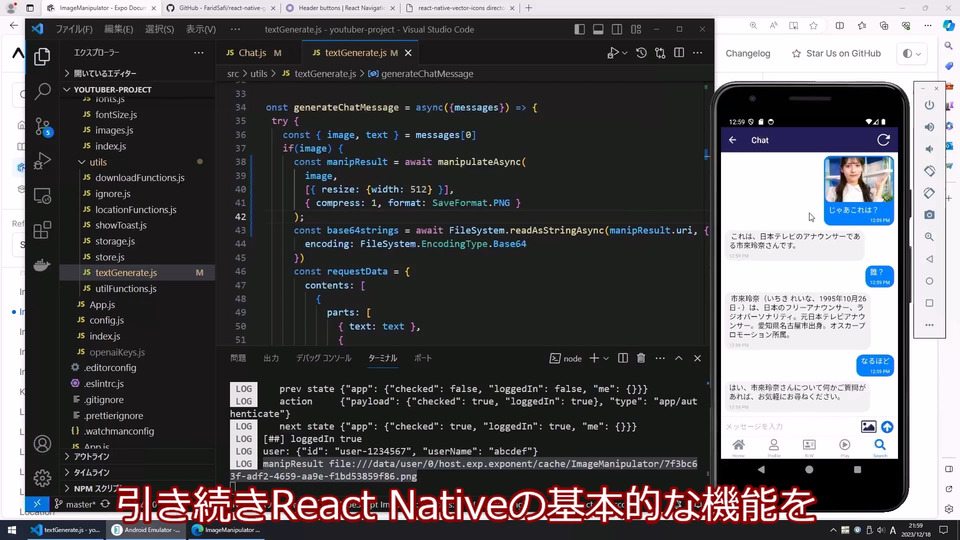Screen dimensions: 960x540
Task: Switch to the 問題 panel tab
Action: pyautogui.click(x=238, y=358)
